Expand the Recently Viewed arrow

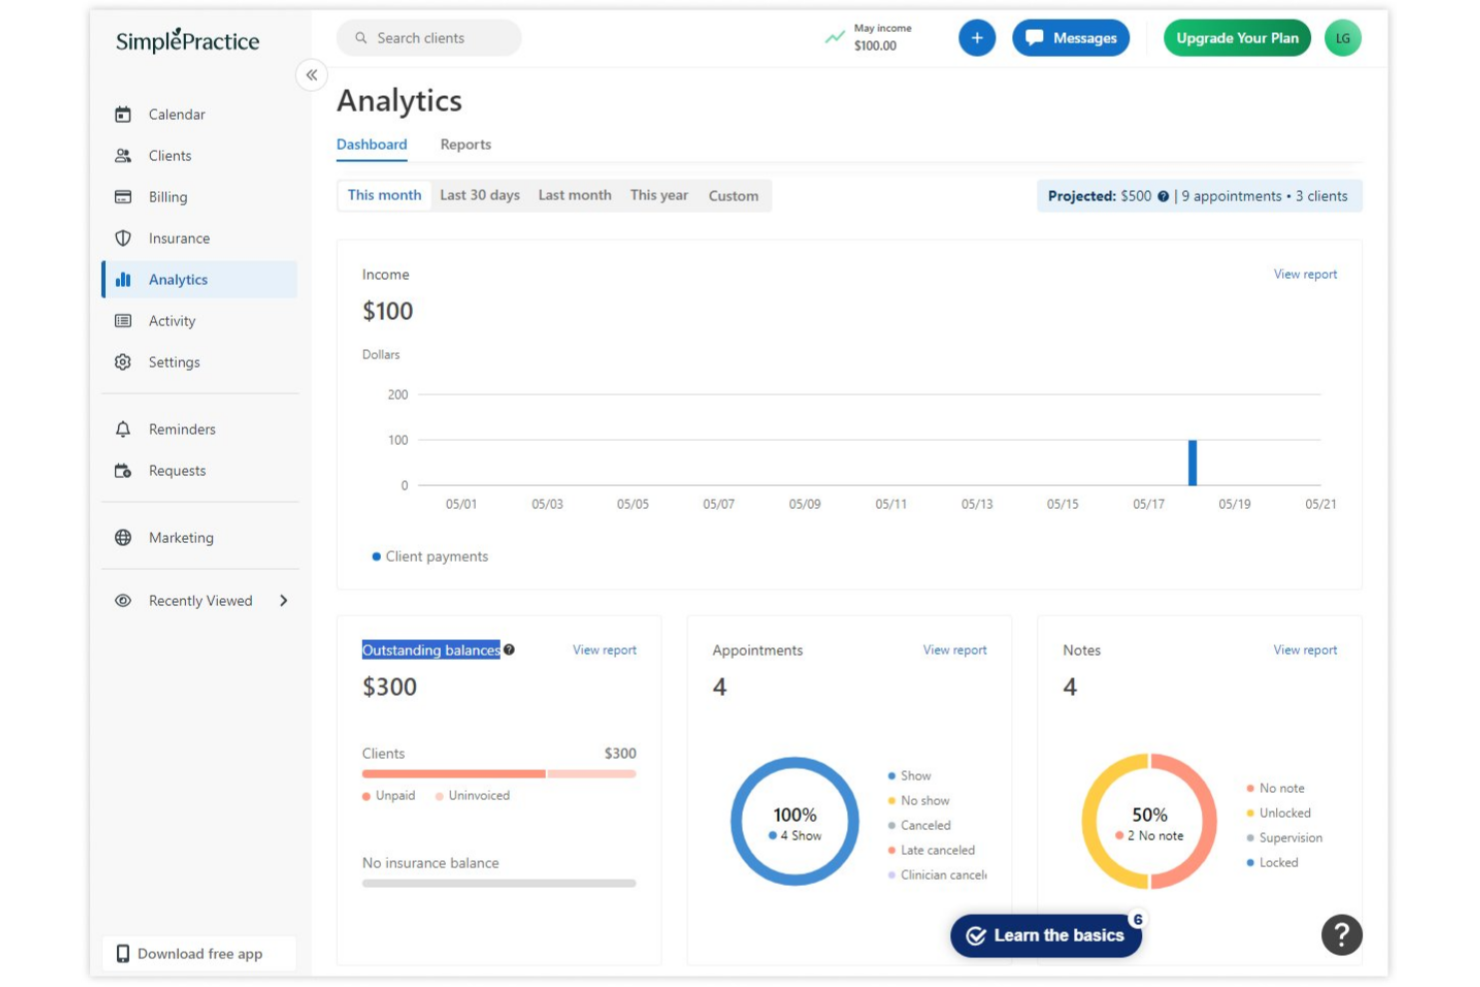coord(284,601)
